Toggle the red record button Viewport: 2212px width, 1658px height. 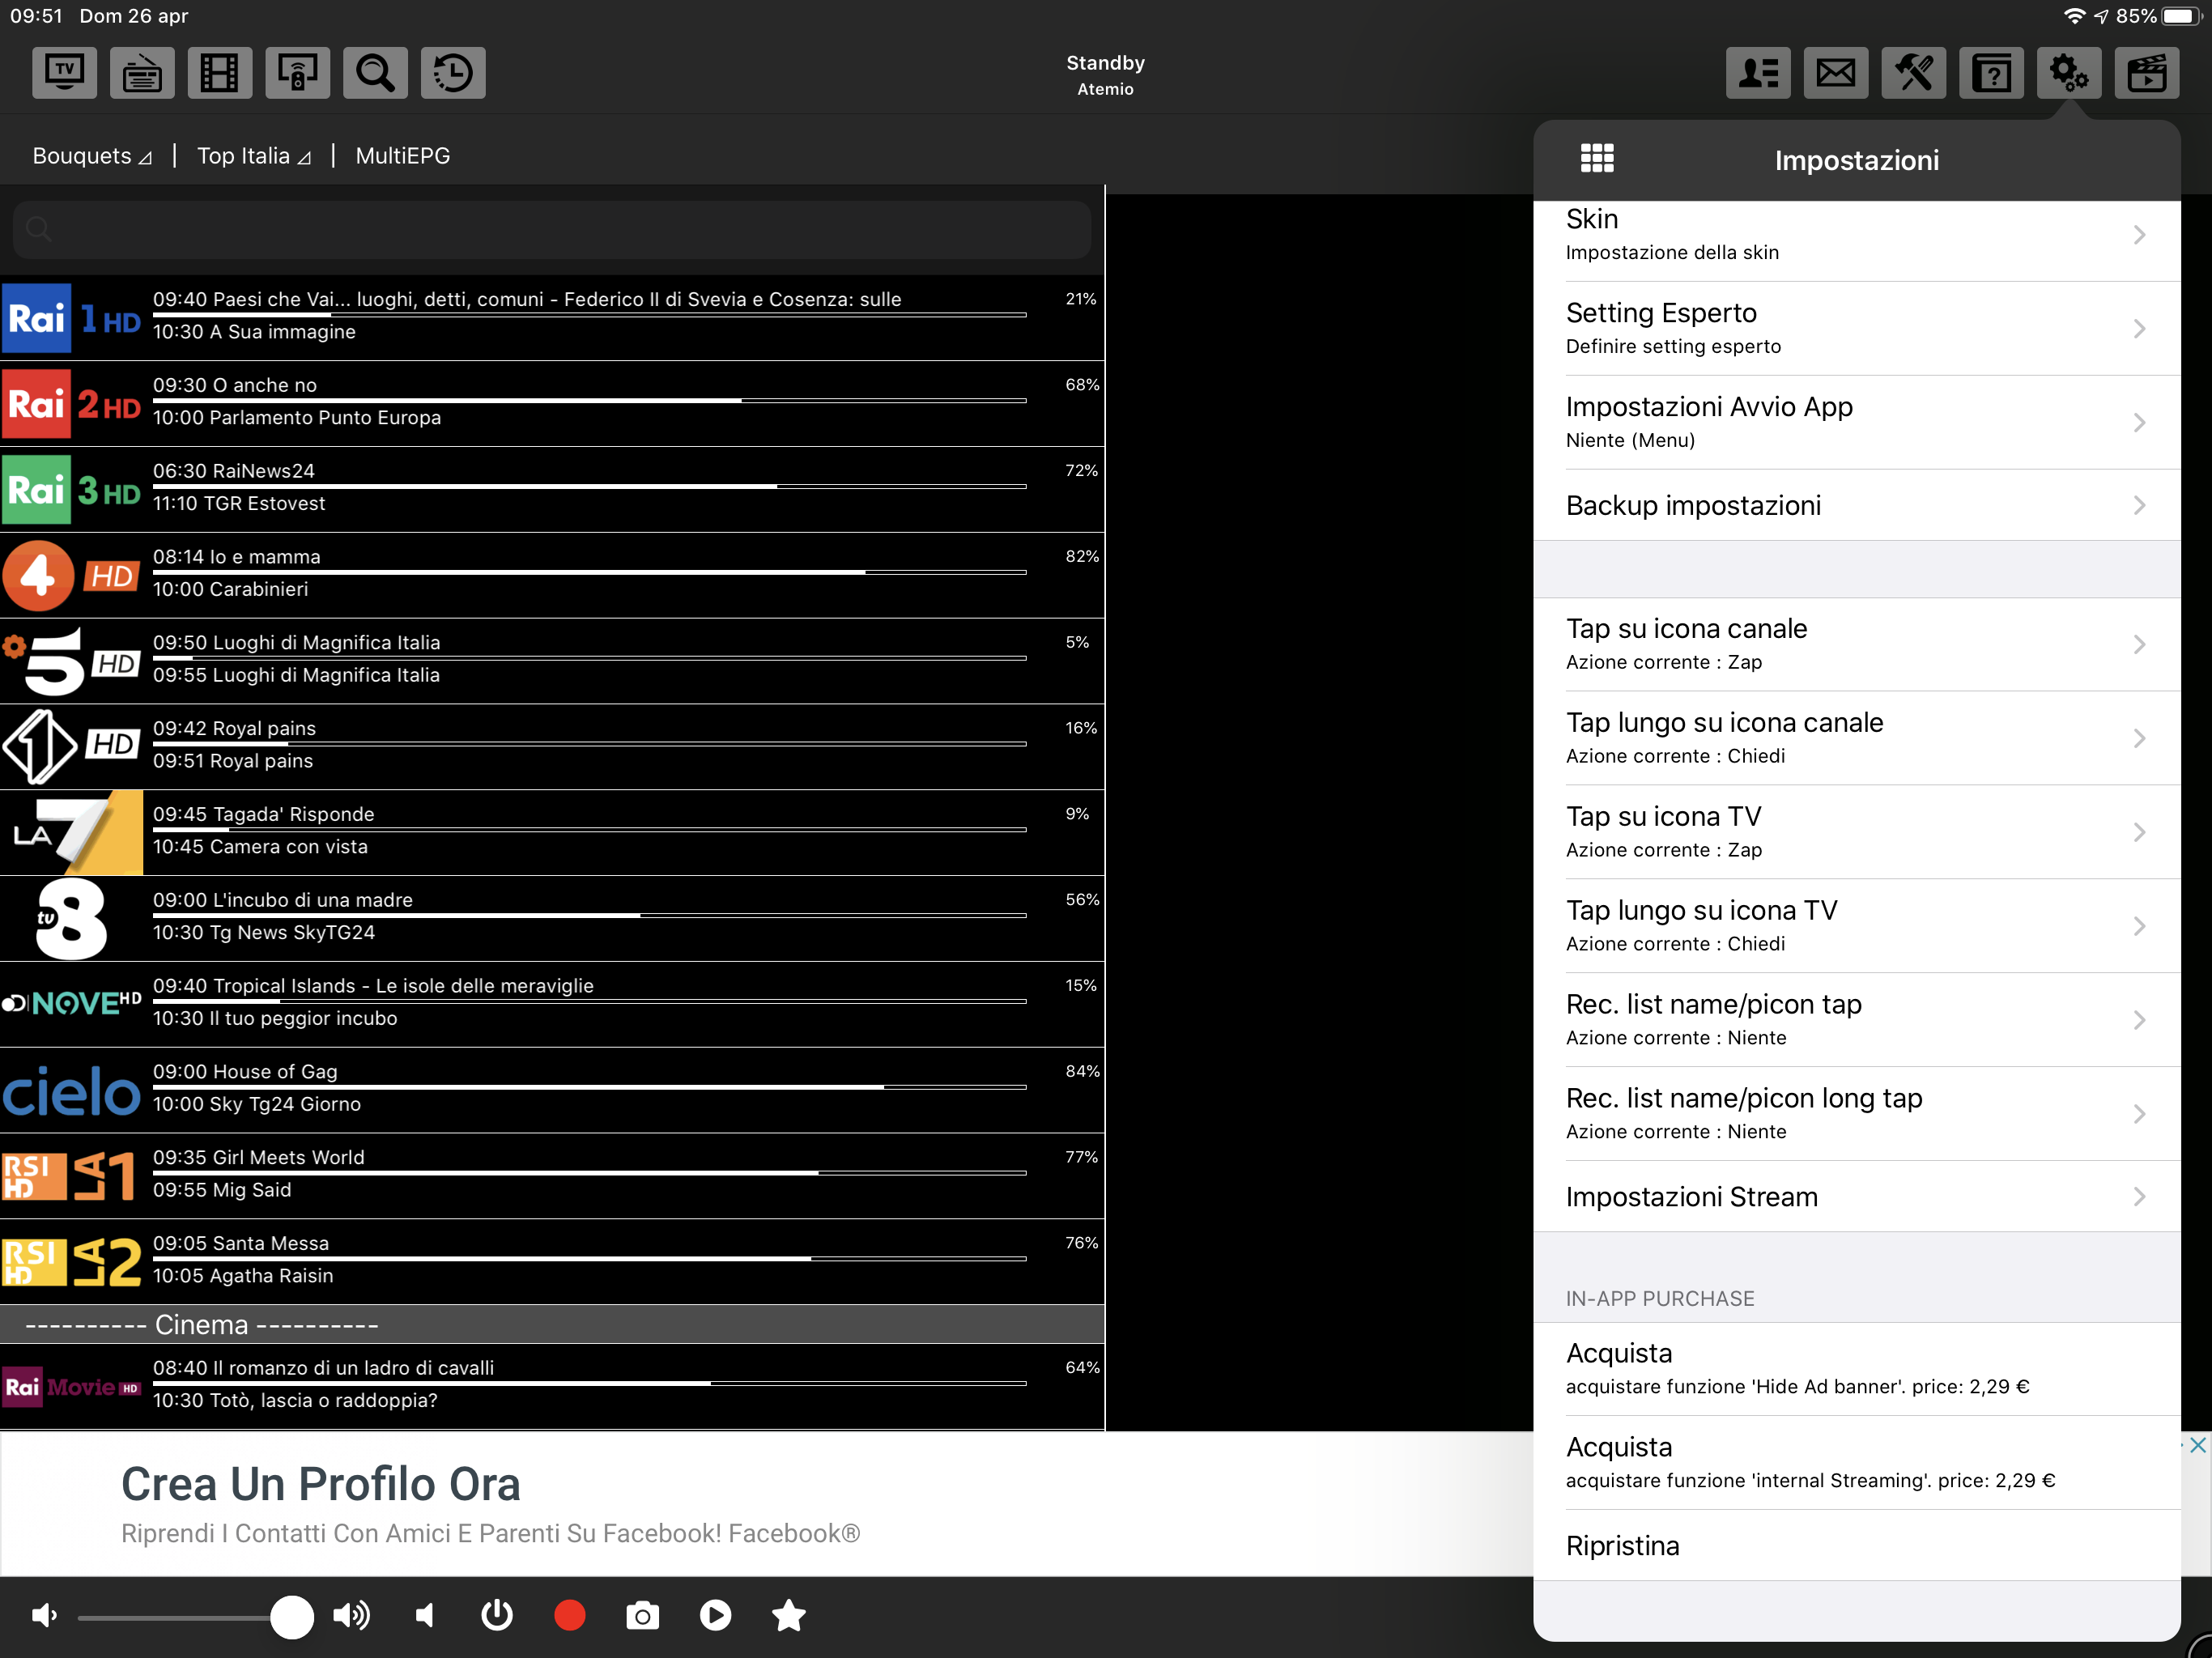[x=570, y=1615]
